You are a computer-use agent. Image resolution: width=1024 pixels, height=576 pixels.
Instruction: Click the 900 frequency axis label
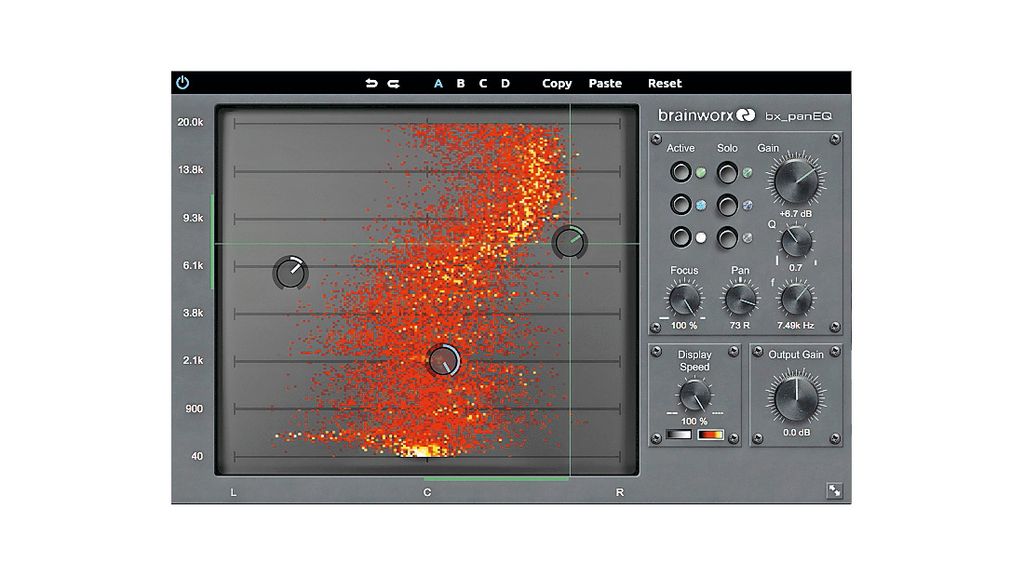coord(194,409)
